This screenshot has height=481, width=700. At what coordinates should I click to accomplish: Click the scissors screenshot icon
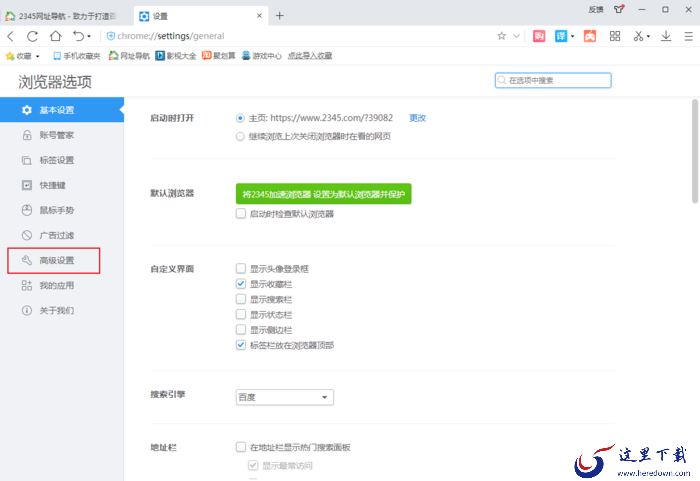[x=638, y=36]
